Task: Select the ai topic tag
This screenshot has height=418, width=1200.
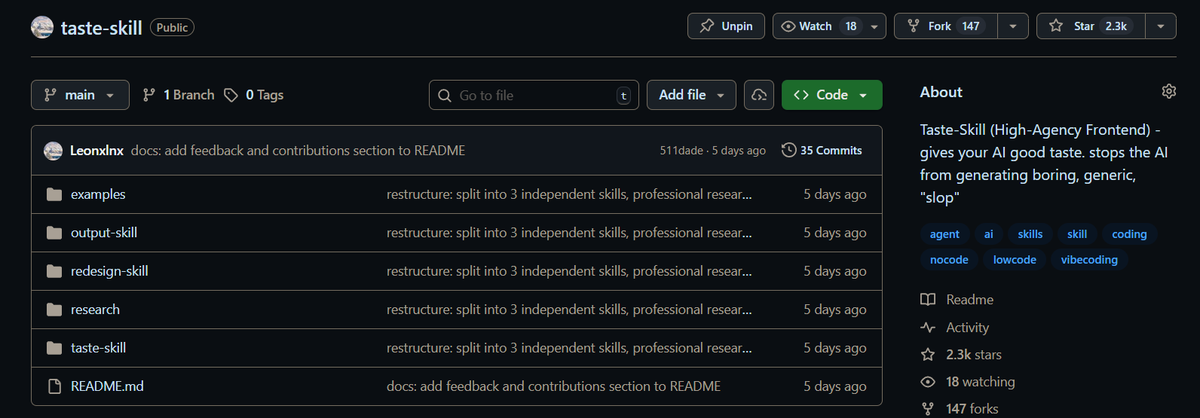Action: coord(988,234)
